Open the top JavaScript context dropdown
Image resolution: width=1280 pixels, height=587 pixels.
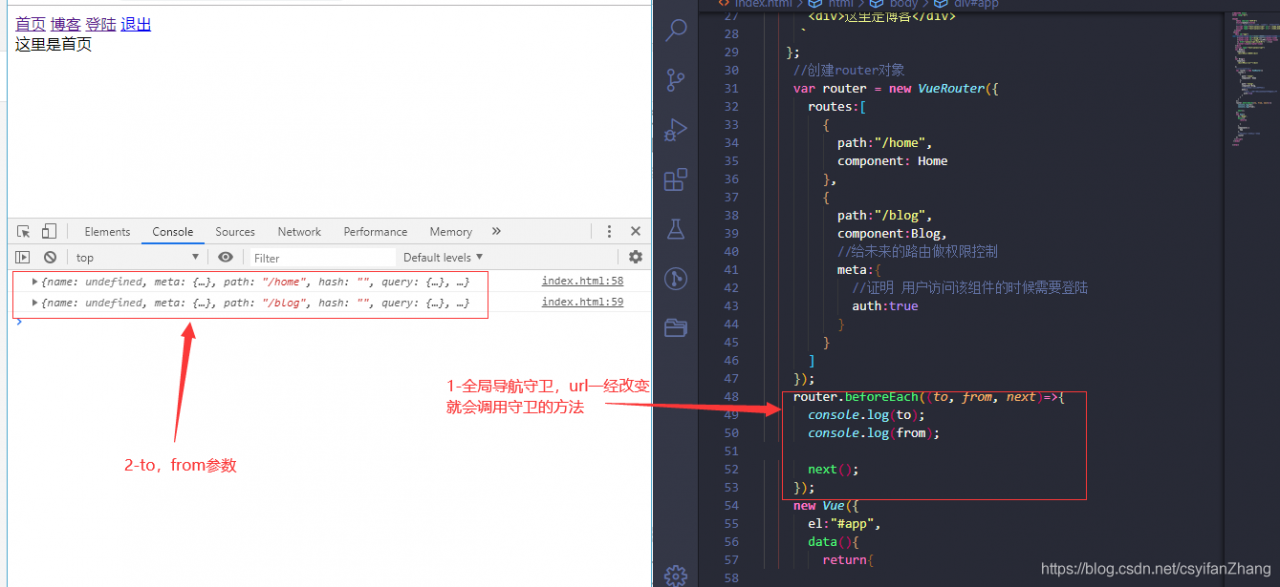(138, 257)
